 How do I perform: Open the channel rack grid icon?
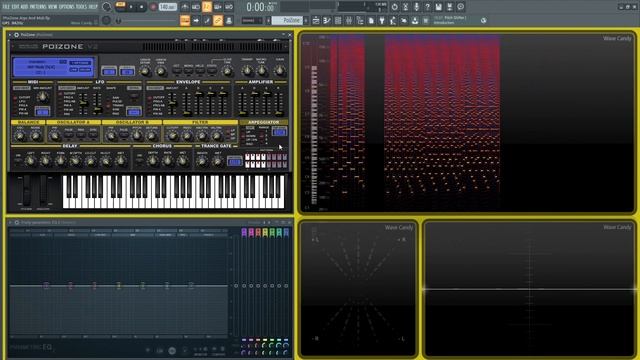tap(338, 20)
